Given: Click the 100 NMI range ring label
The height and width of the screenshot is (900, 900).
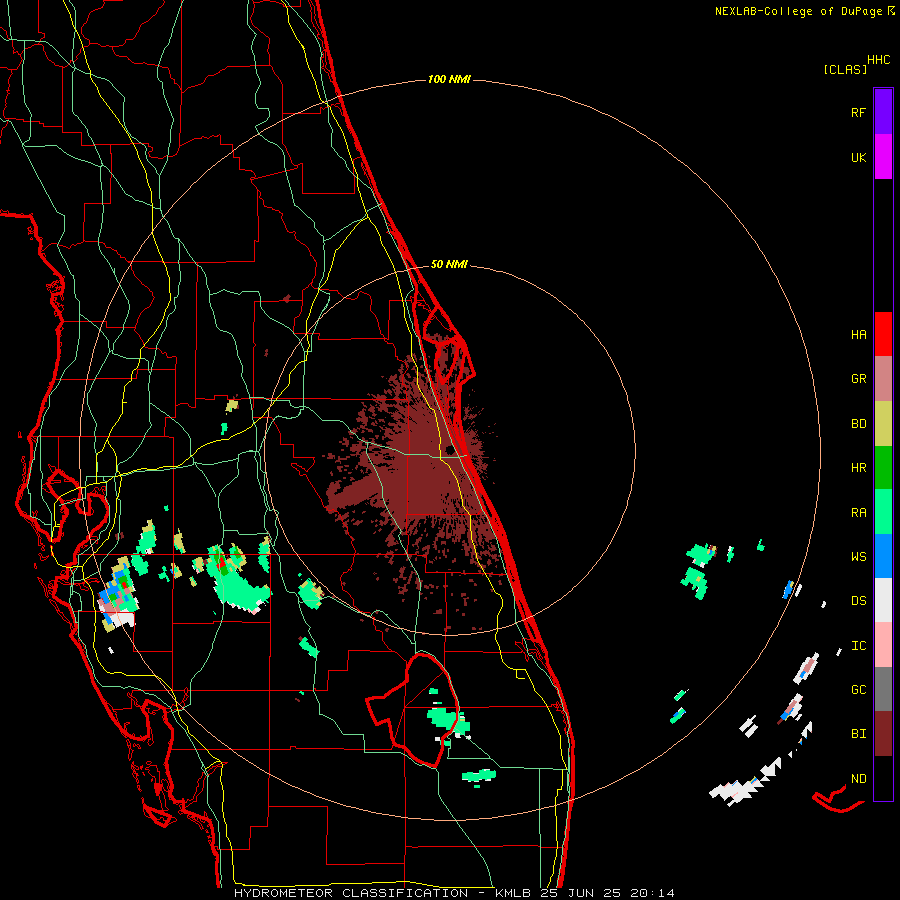Looking at the screenshot, I should coord(449,79).
